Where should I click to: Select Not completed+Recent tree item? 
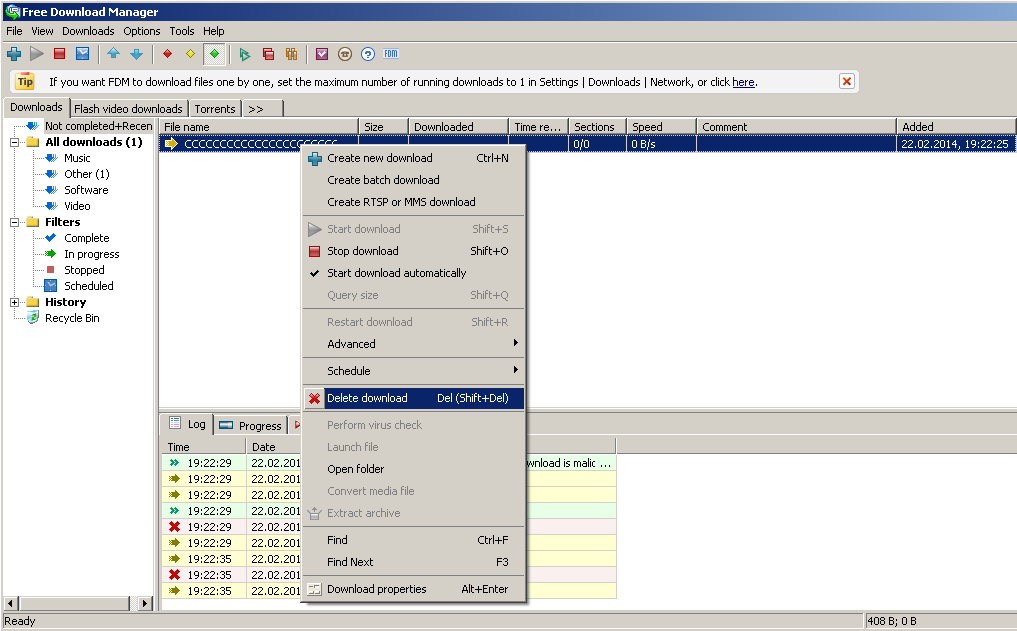coord(99,126)
